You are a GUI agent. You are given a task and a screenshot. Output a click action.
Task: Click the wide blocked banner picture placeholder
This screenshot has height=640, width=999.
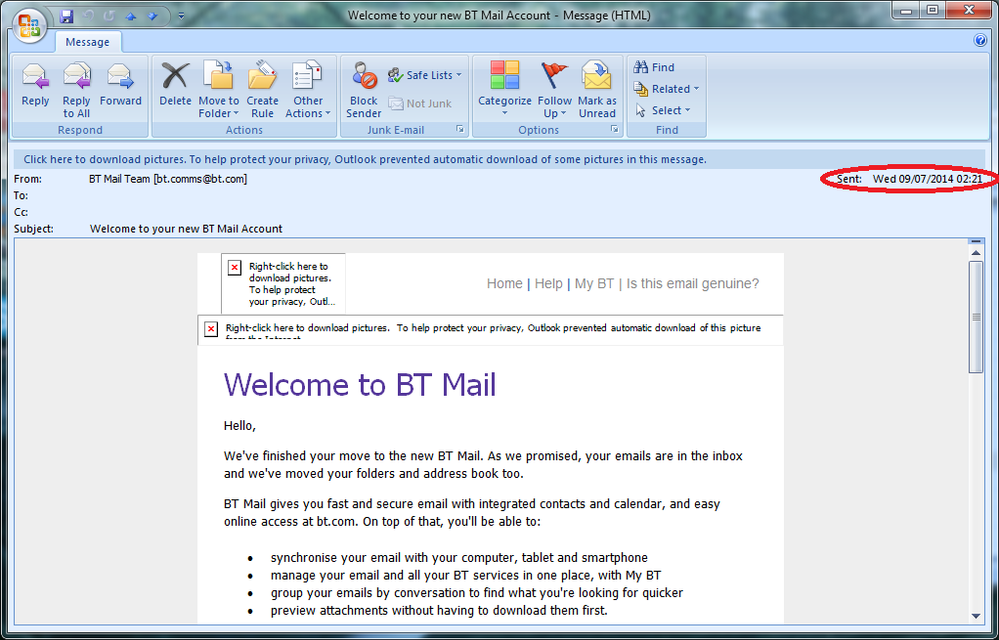click(491, 330)
